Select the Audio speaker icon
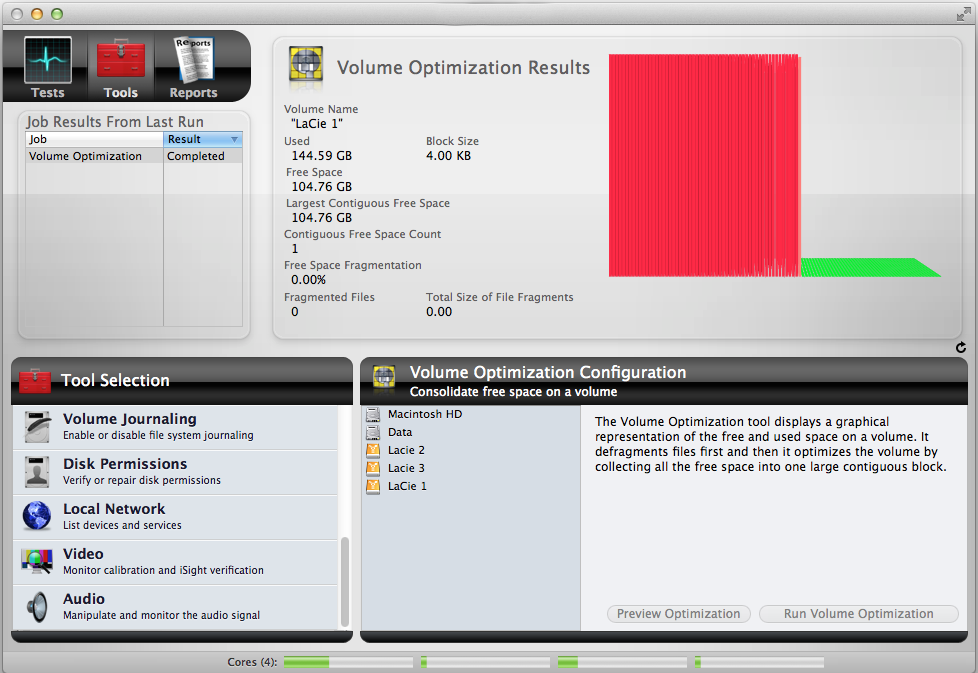Image resolution: width=978 pixels, height=673 pixels. (x=37, y=607)
